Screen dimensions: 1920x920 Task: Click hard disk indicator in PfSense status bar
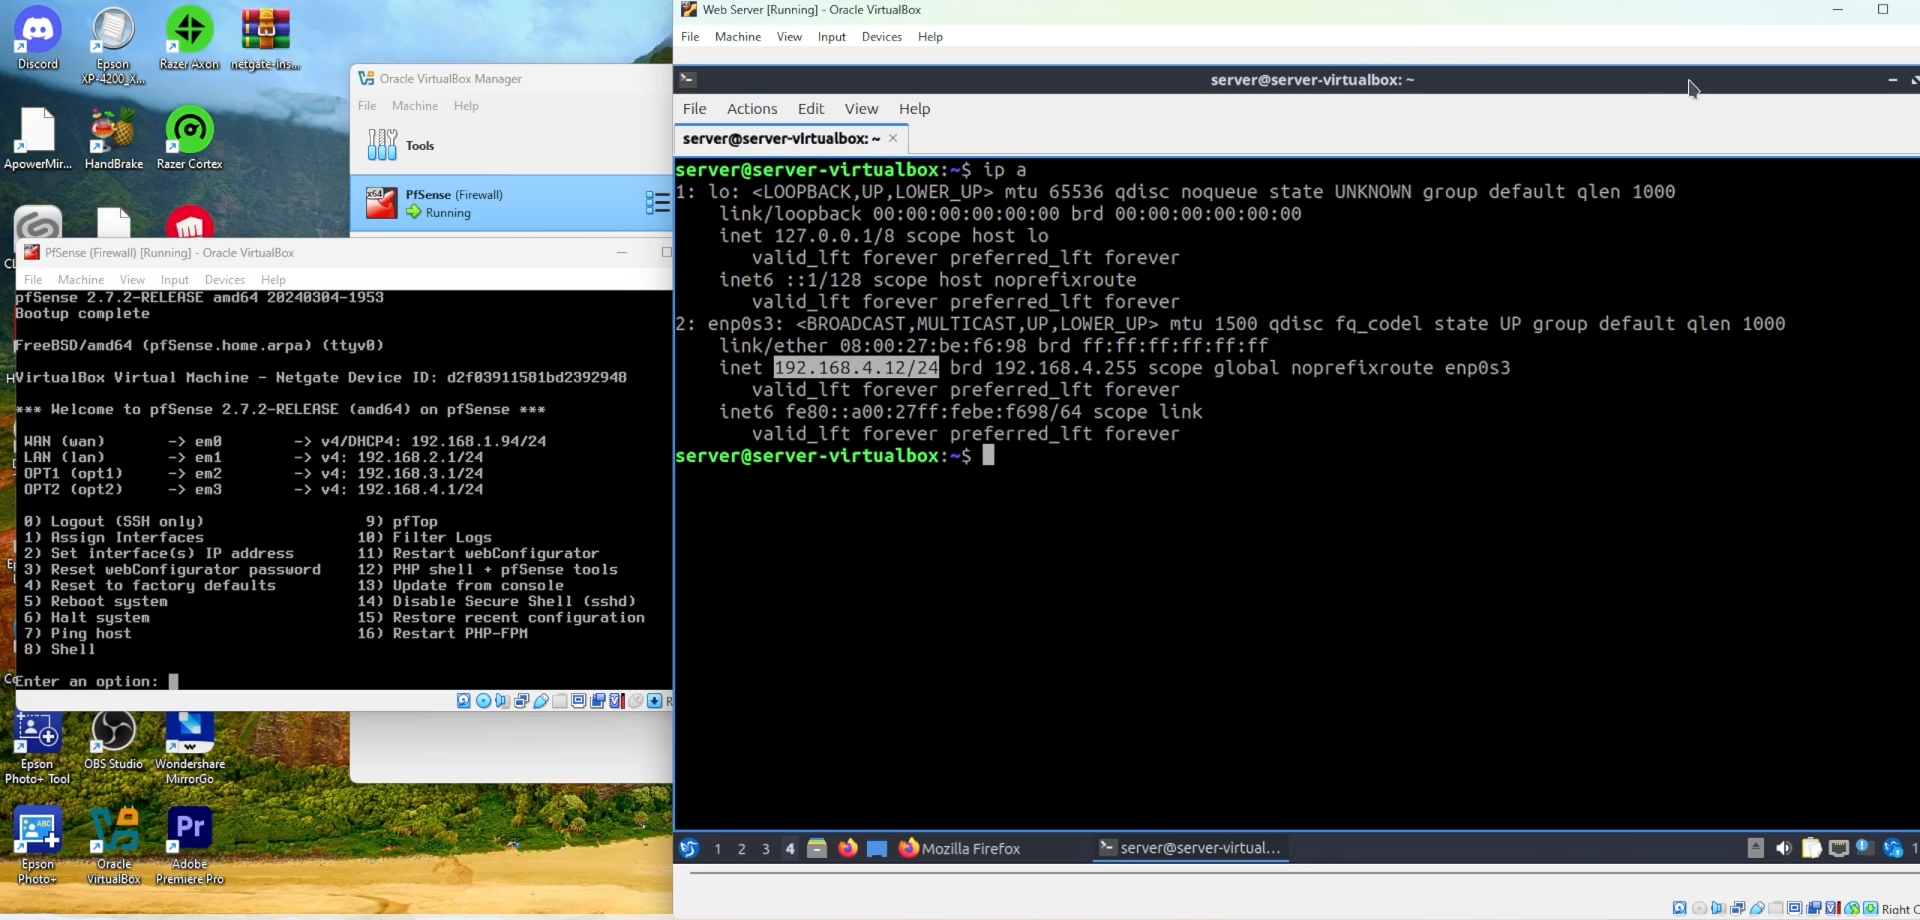(x=464, y=701)
